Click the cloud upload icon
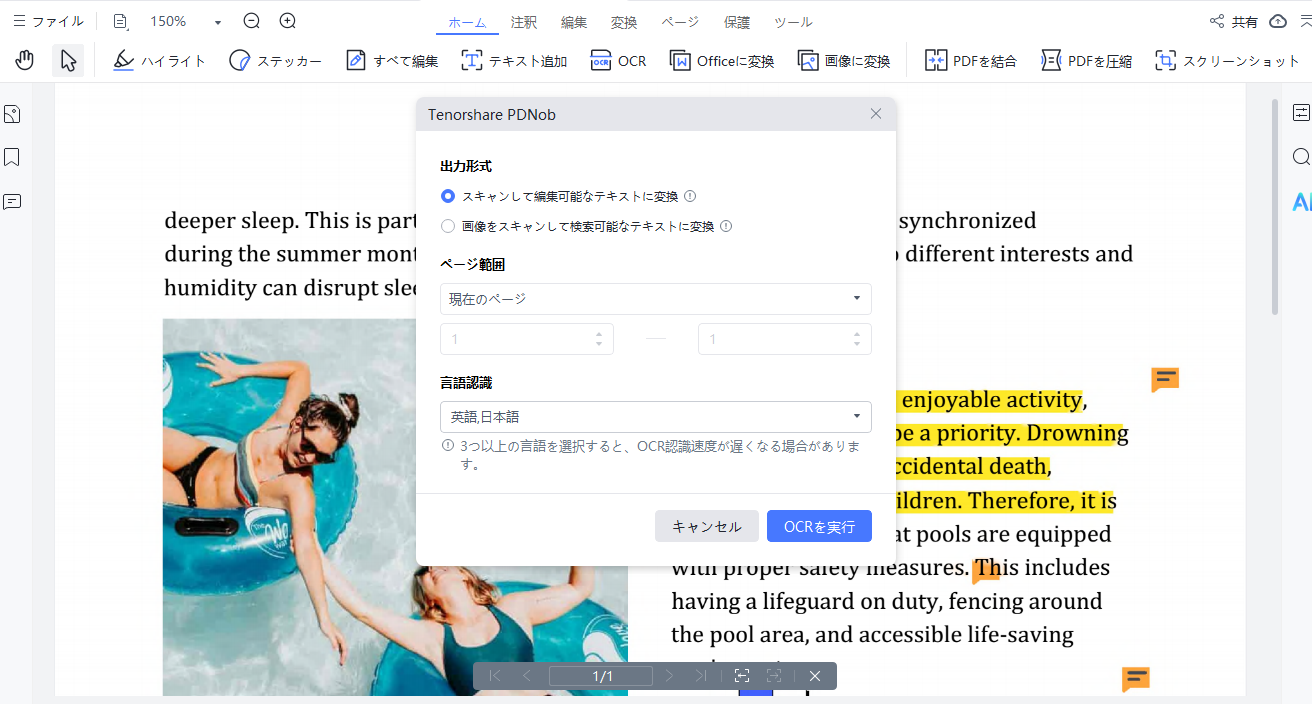The height and width of the screenshot is (704, 1312). pos(1278,21)
